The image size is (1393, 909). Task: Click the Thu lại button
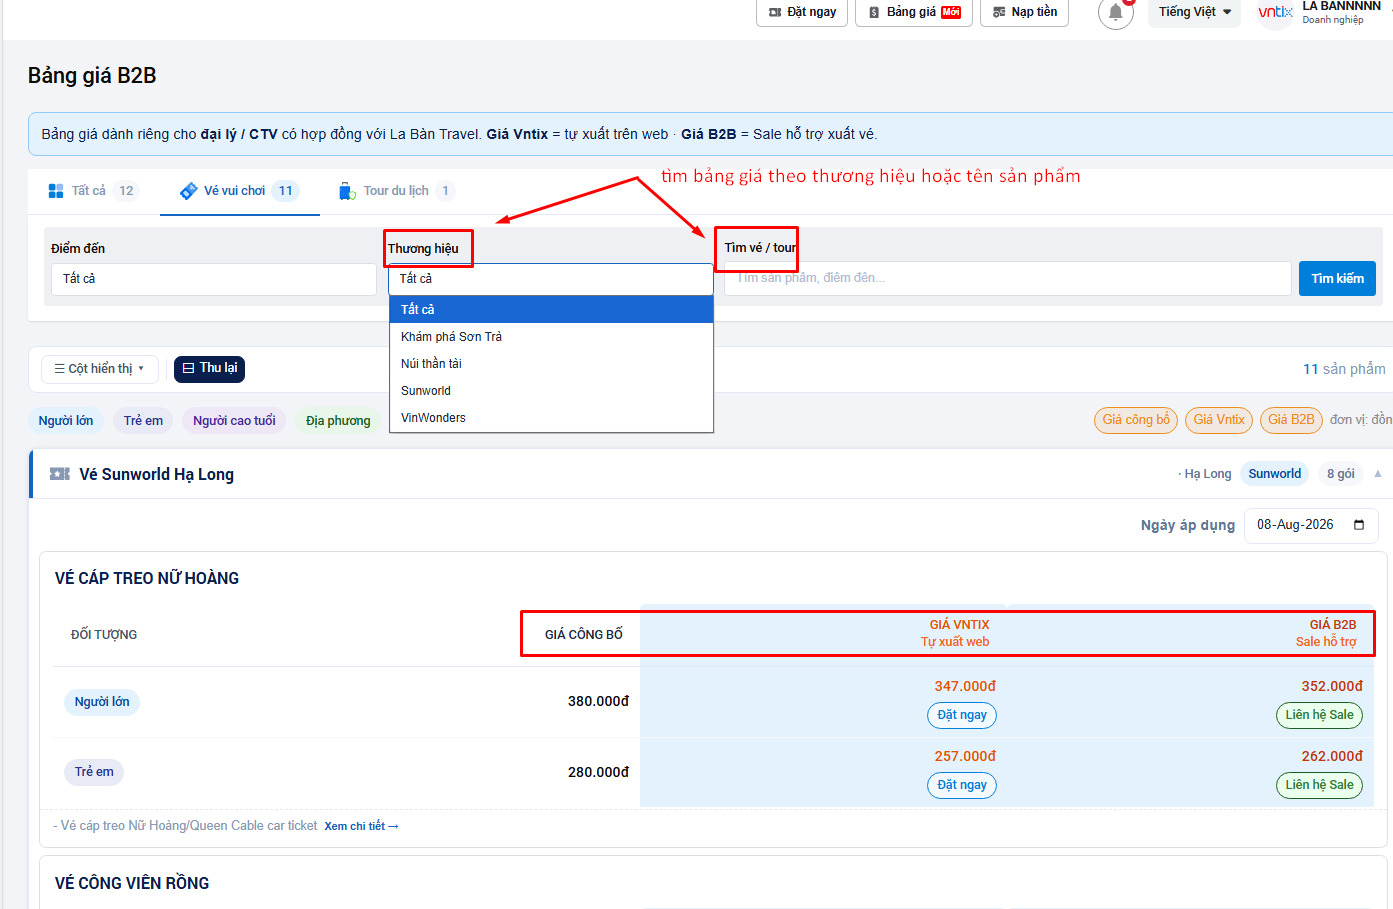pos(209,369)
